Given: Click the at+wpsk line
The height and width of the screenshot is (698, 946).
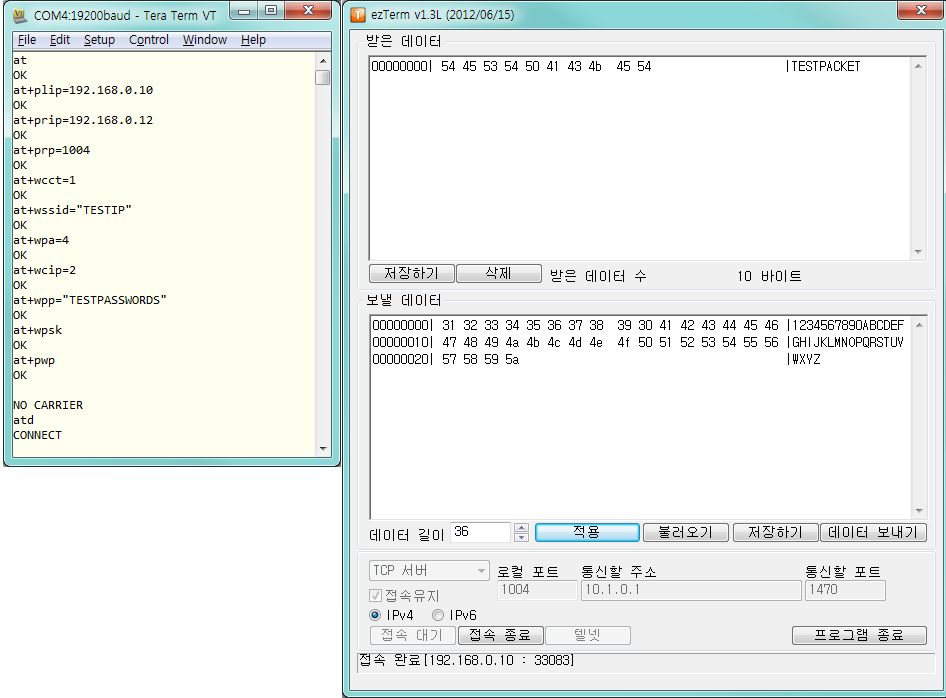Looking at the screenshot, I should click(x=37, y=331).
